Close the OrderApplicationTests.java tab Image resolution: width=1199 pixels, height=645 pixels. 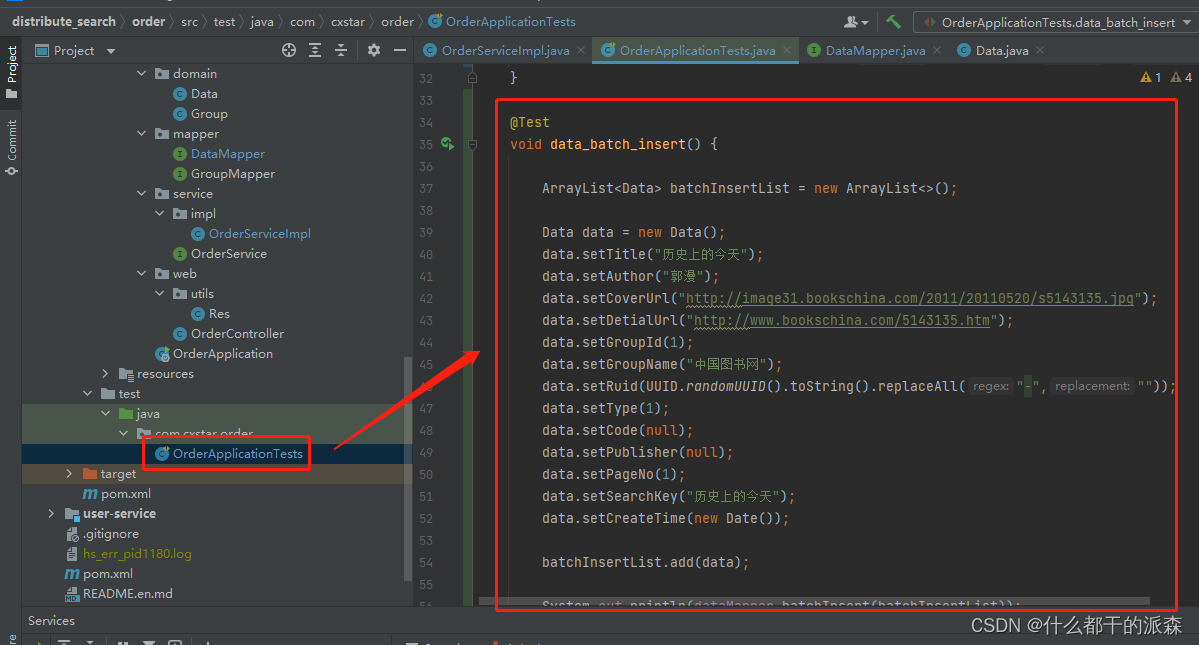tap(787, 50)
